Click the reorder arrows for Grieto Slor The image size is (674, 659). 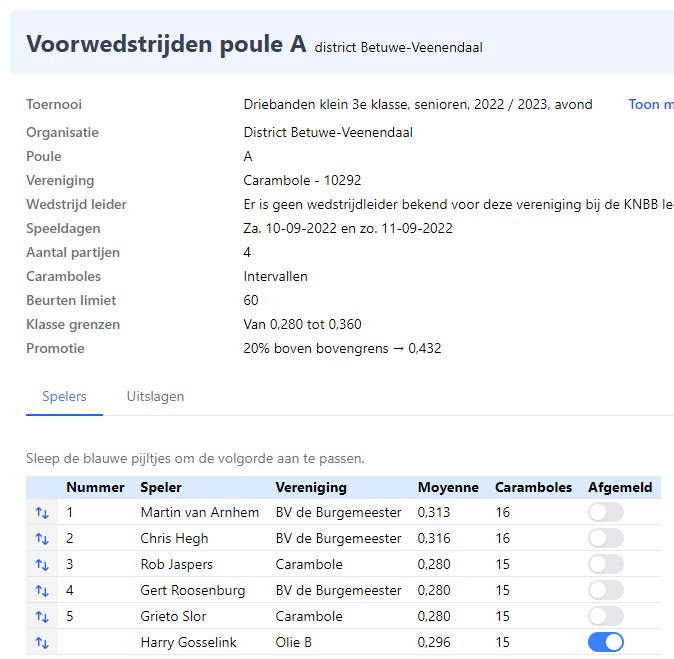(42, 616)
